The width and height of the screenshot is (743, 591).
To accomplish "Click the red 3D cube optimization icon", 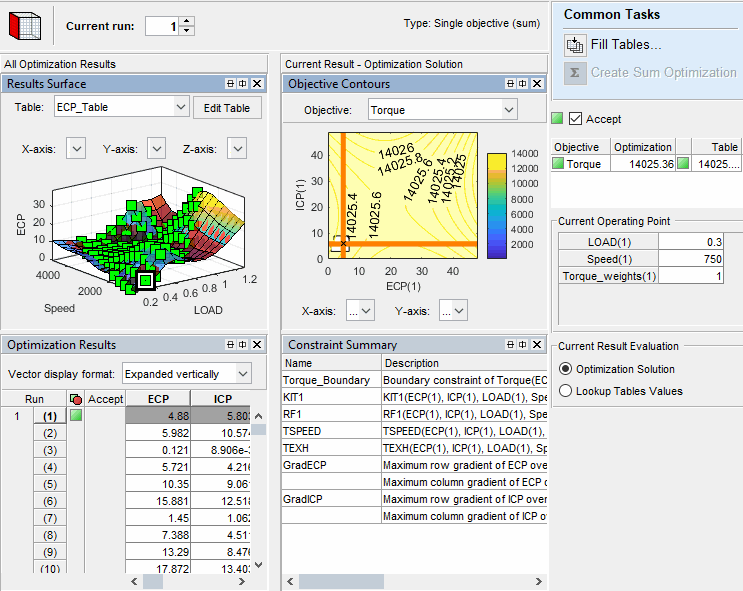I will pos(25,26).
